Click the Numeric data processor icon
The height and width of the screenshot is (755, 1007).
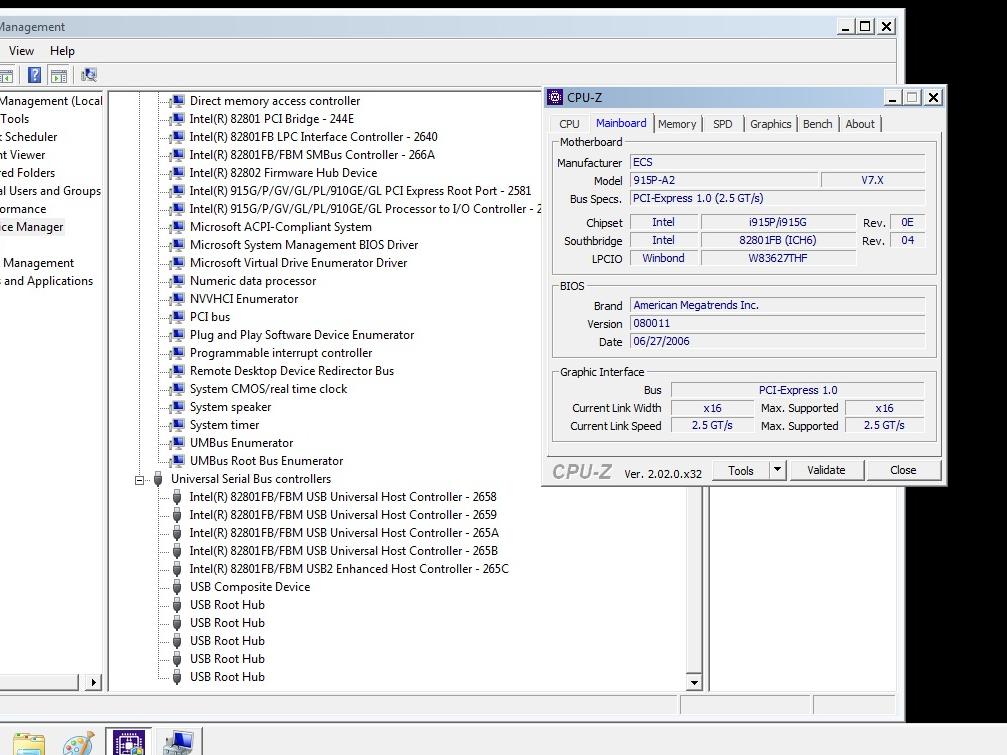click(177, 281)
